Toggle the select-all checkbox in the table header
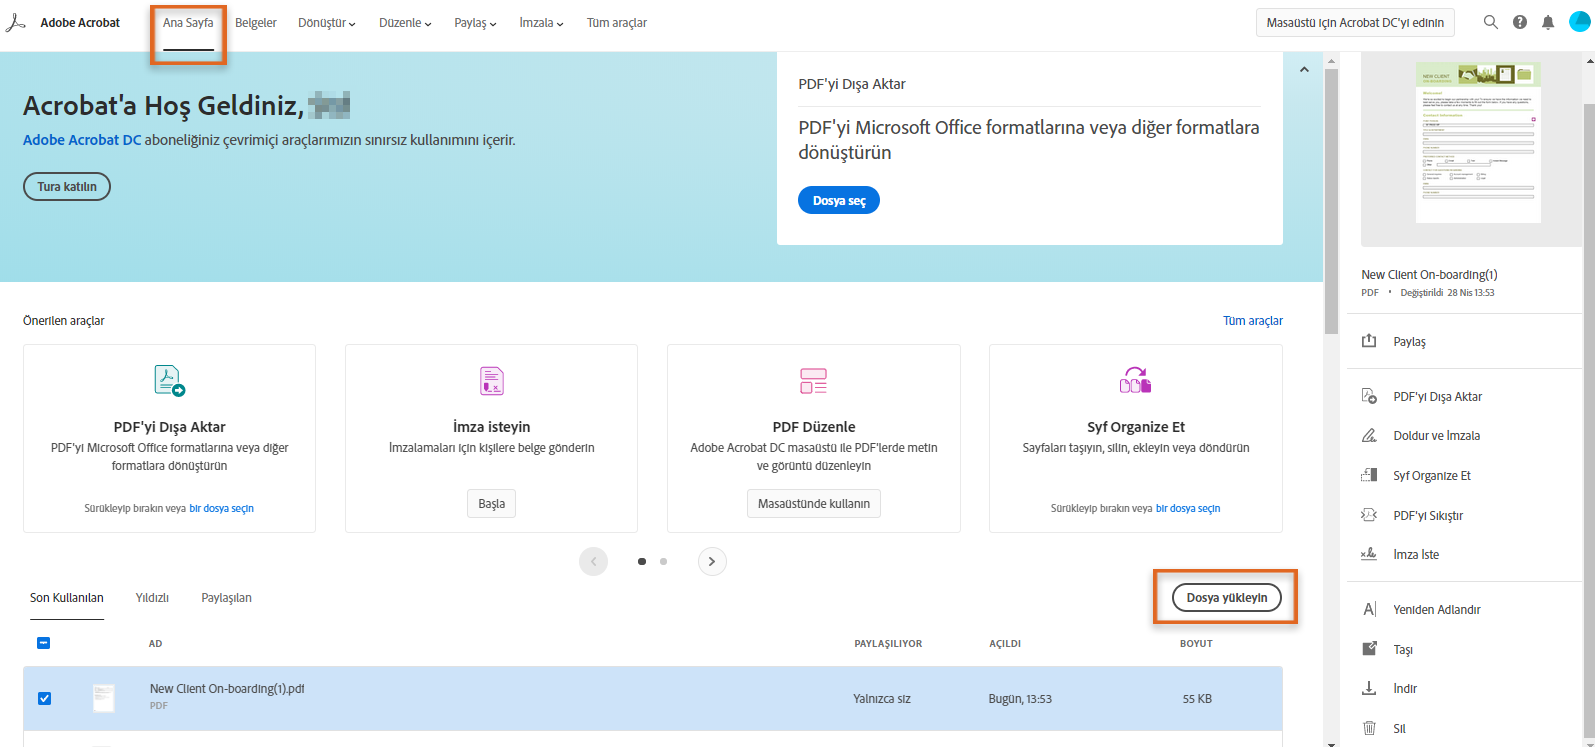This screenshot has height=747, width=1595. click(x=44, y=643)
